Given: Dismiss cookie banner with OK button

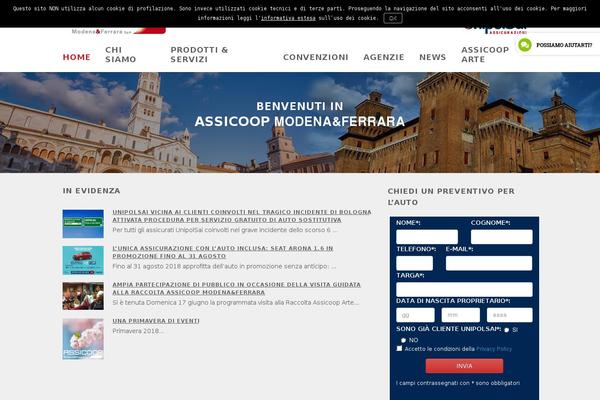Looking at the screenshot, I should click(393, 18).
